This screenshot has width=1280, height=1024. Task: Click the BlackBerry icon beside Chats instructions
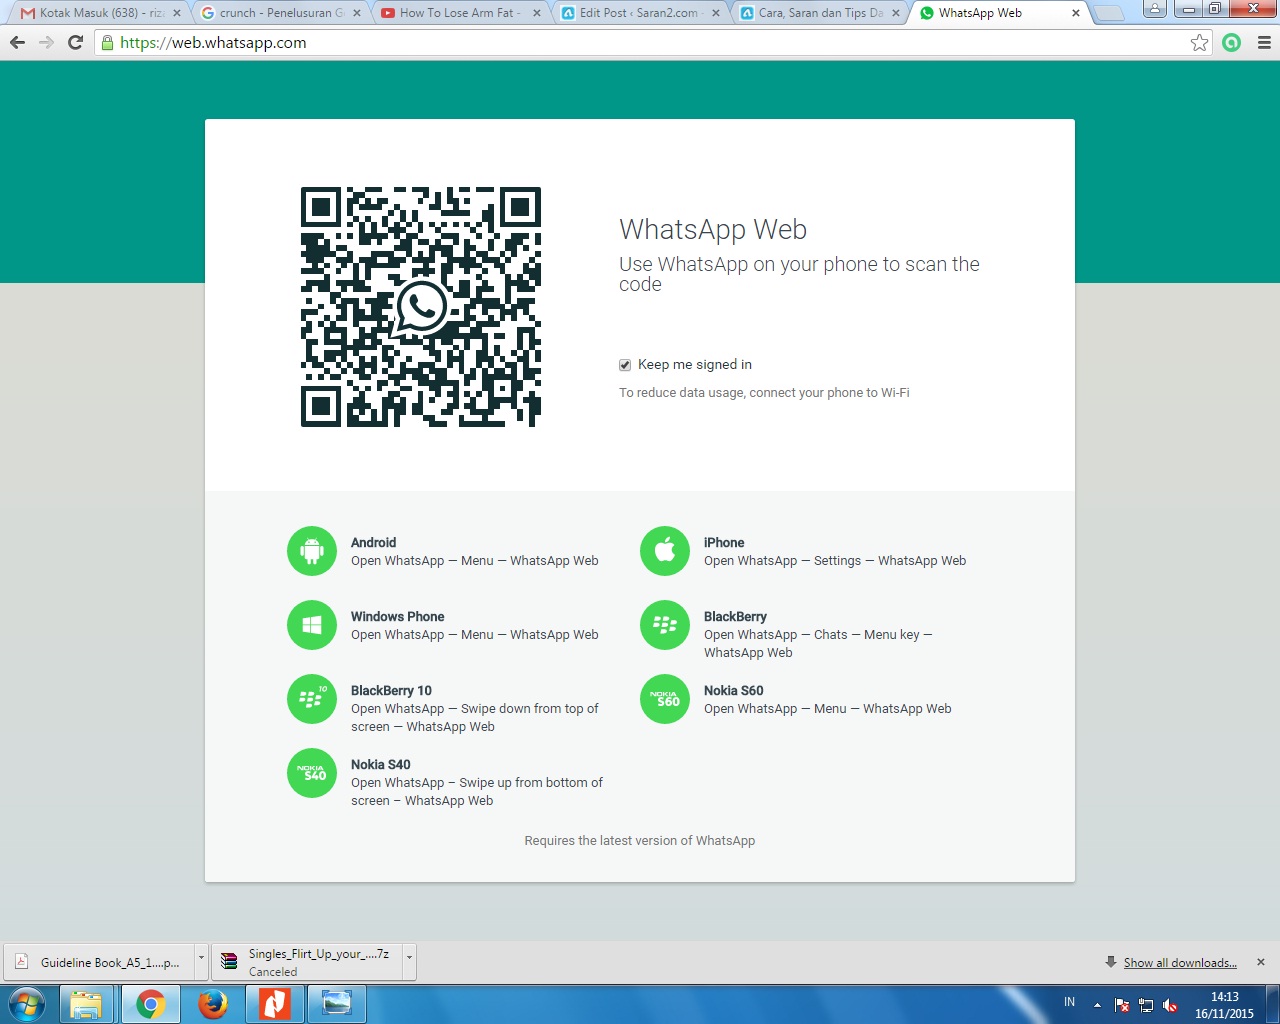(x=665, y=625)
